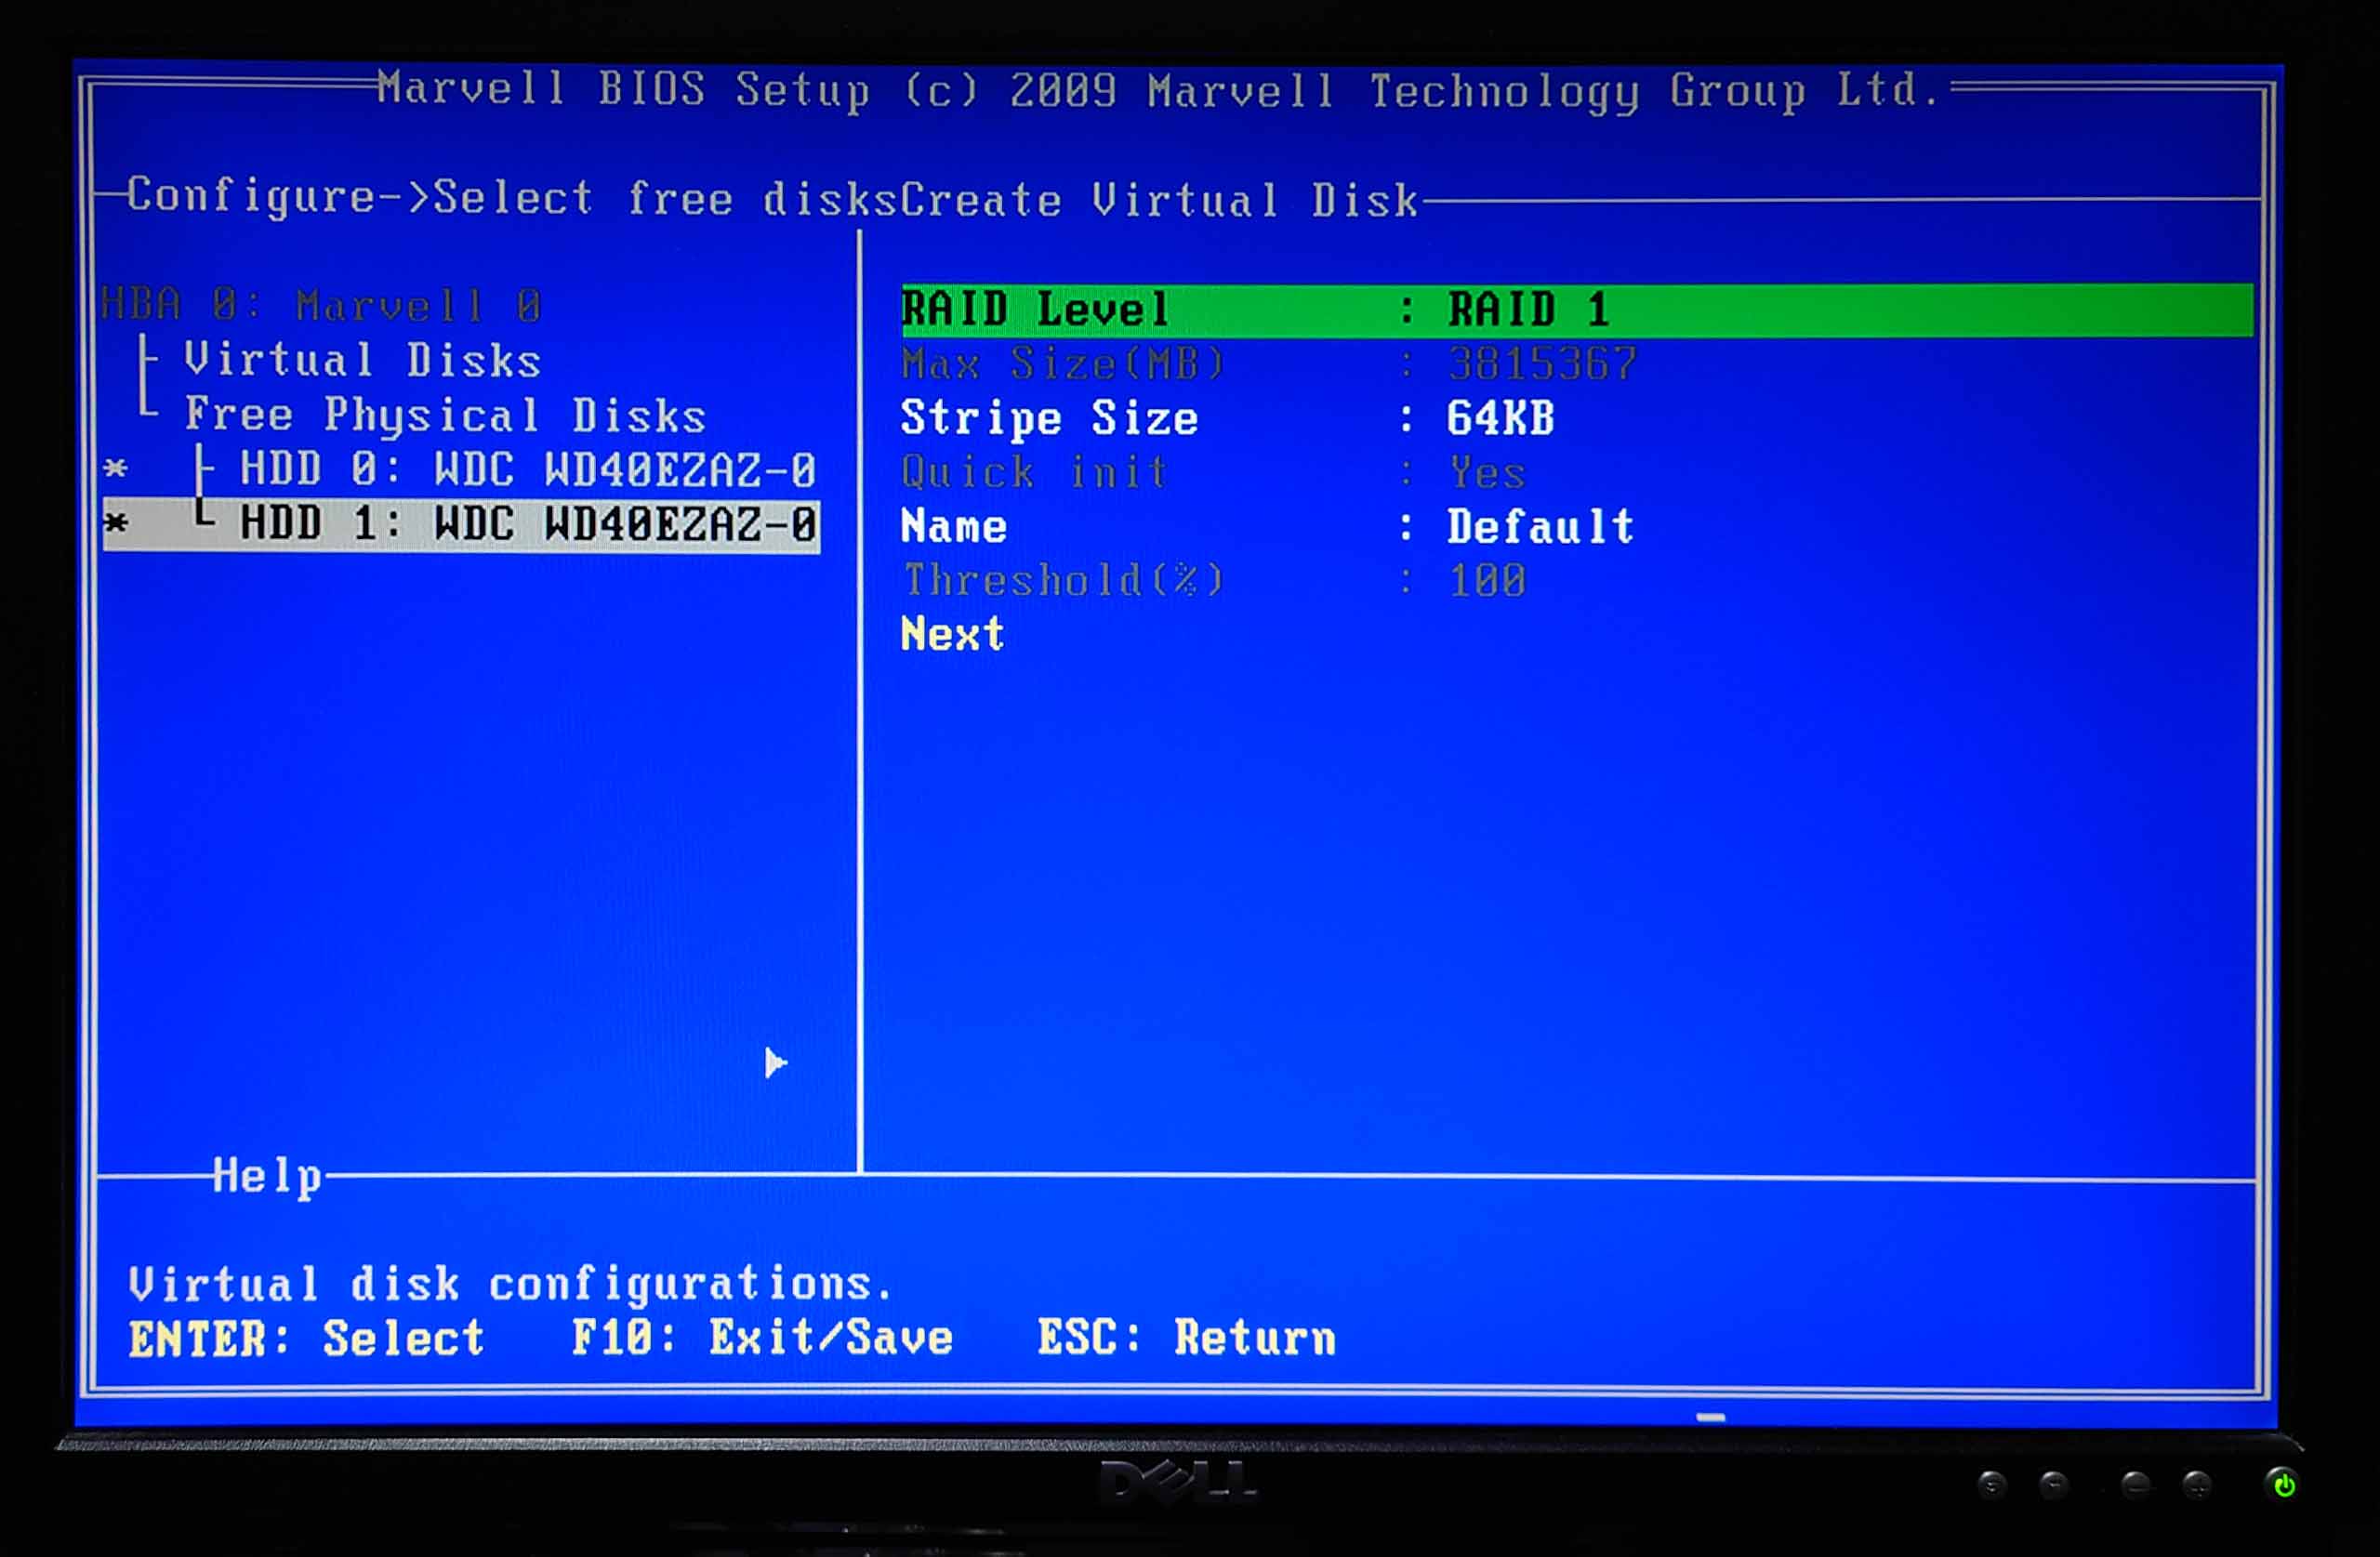The image size is (2380, 1557).
Task: Select the Default name value
Action: (x=1540, y=525)
